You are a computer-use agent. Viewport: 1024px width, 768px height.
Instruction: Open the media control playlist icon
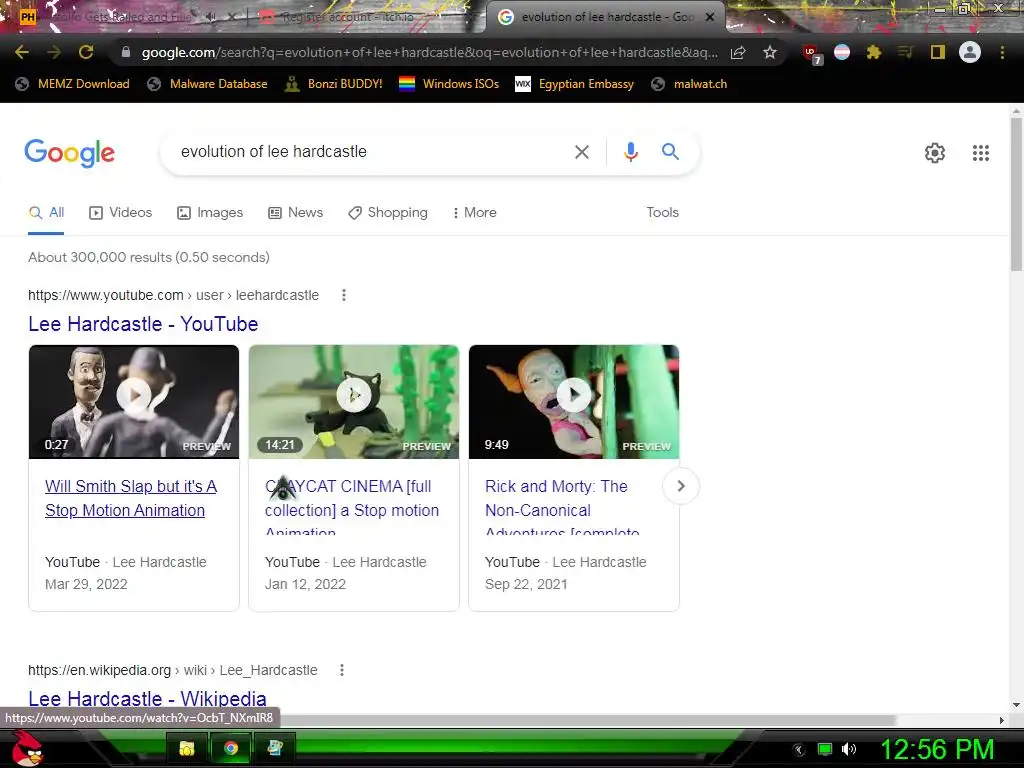905,52
